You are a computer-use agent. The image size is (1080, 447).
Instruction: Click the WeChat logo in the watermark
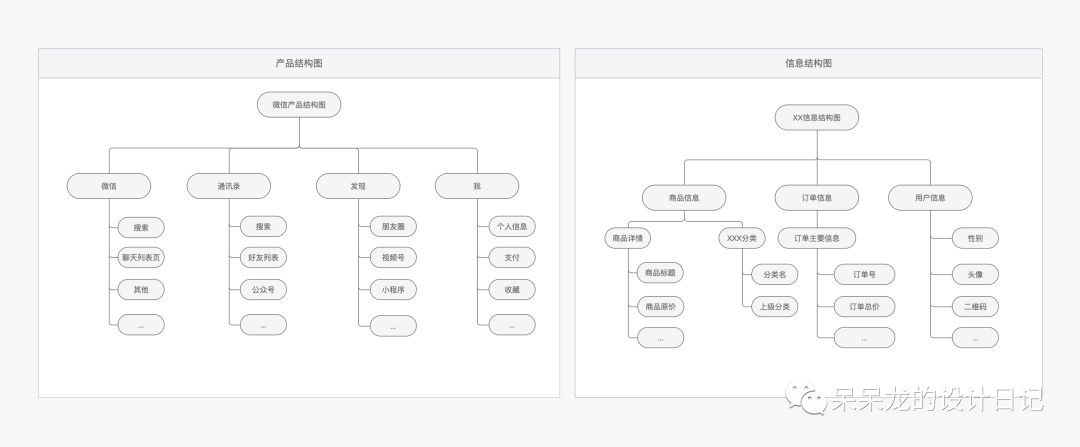801,400
